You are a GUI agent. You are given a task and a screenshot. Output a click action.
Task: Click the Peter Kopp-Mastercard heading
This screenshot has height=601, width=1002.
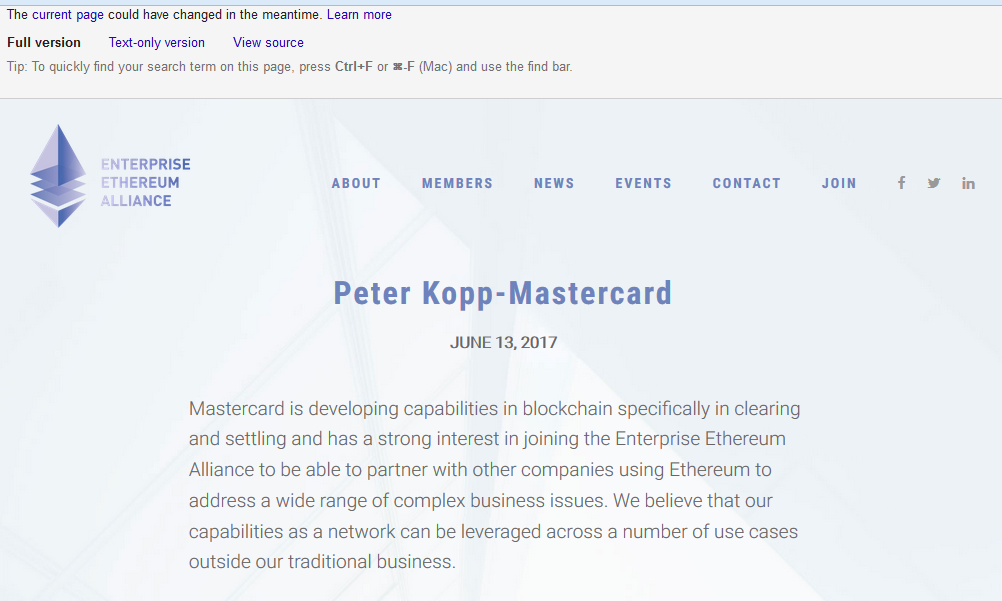(503, 293)
